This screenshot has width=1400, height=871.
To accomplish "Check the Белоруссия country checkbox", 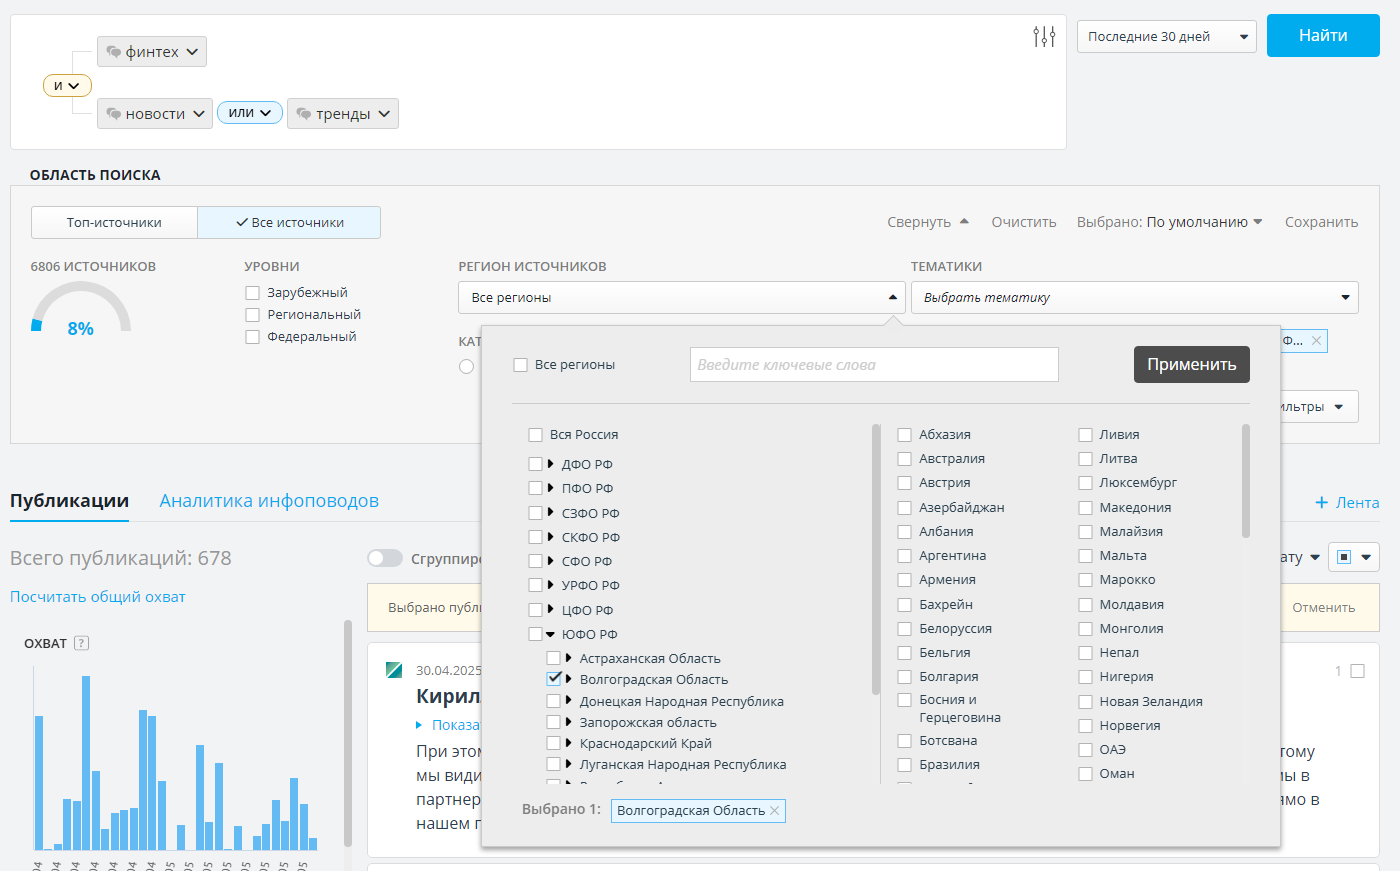I will (x=904, y=629).
